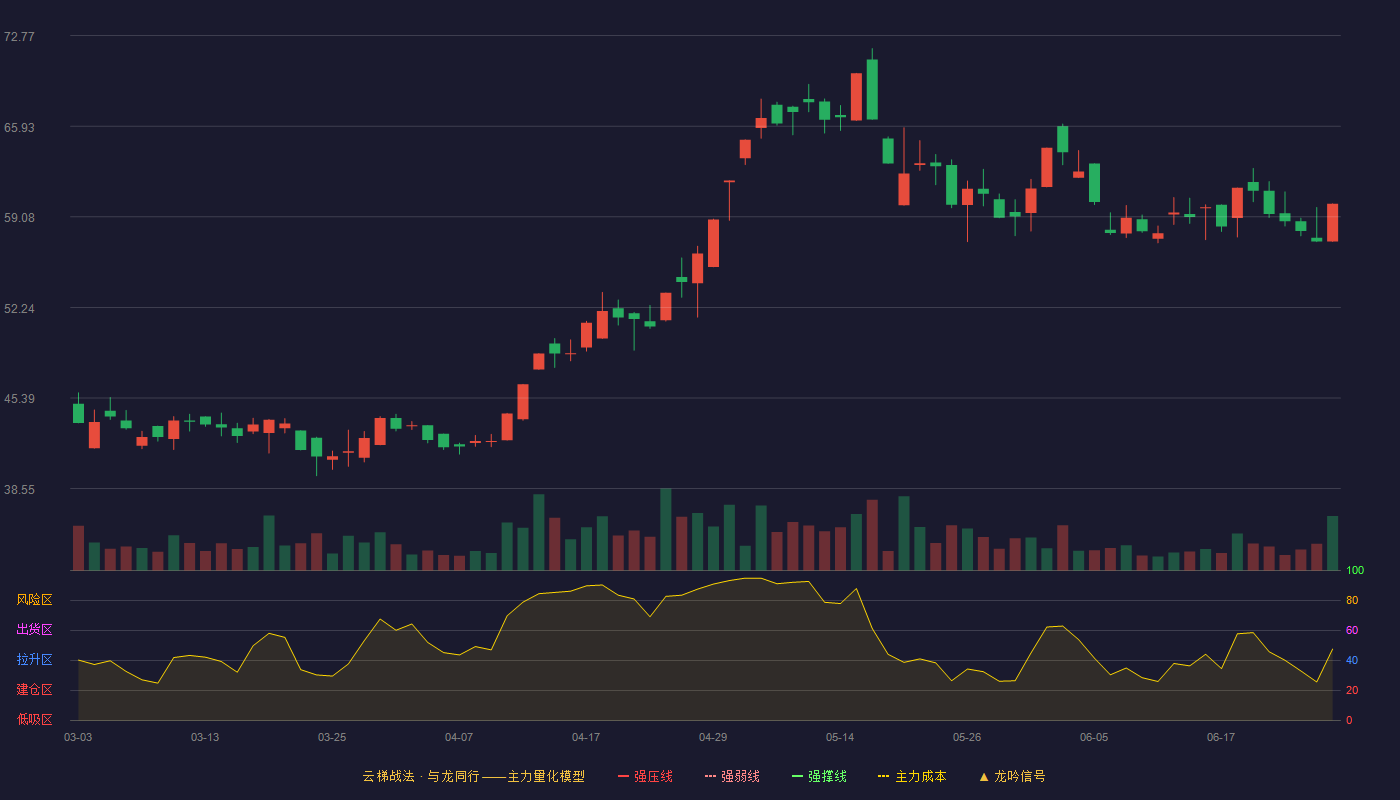The width and height of the screenshot is (1400, 800).
Task: Click the 45.39 price axis label
Action: point(19,398)
